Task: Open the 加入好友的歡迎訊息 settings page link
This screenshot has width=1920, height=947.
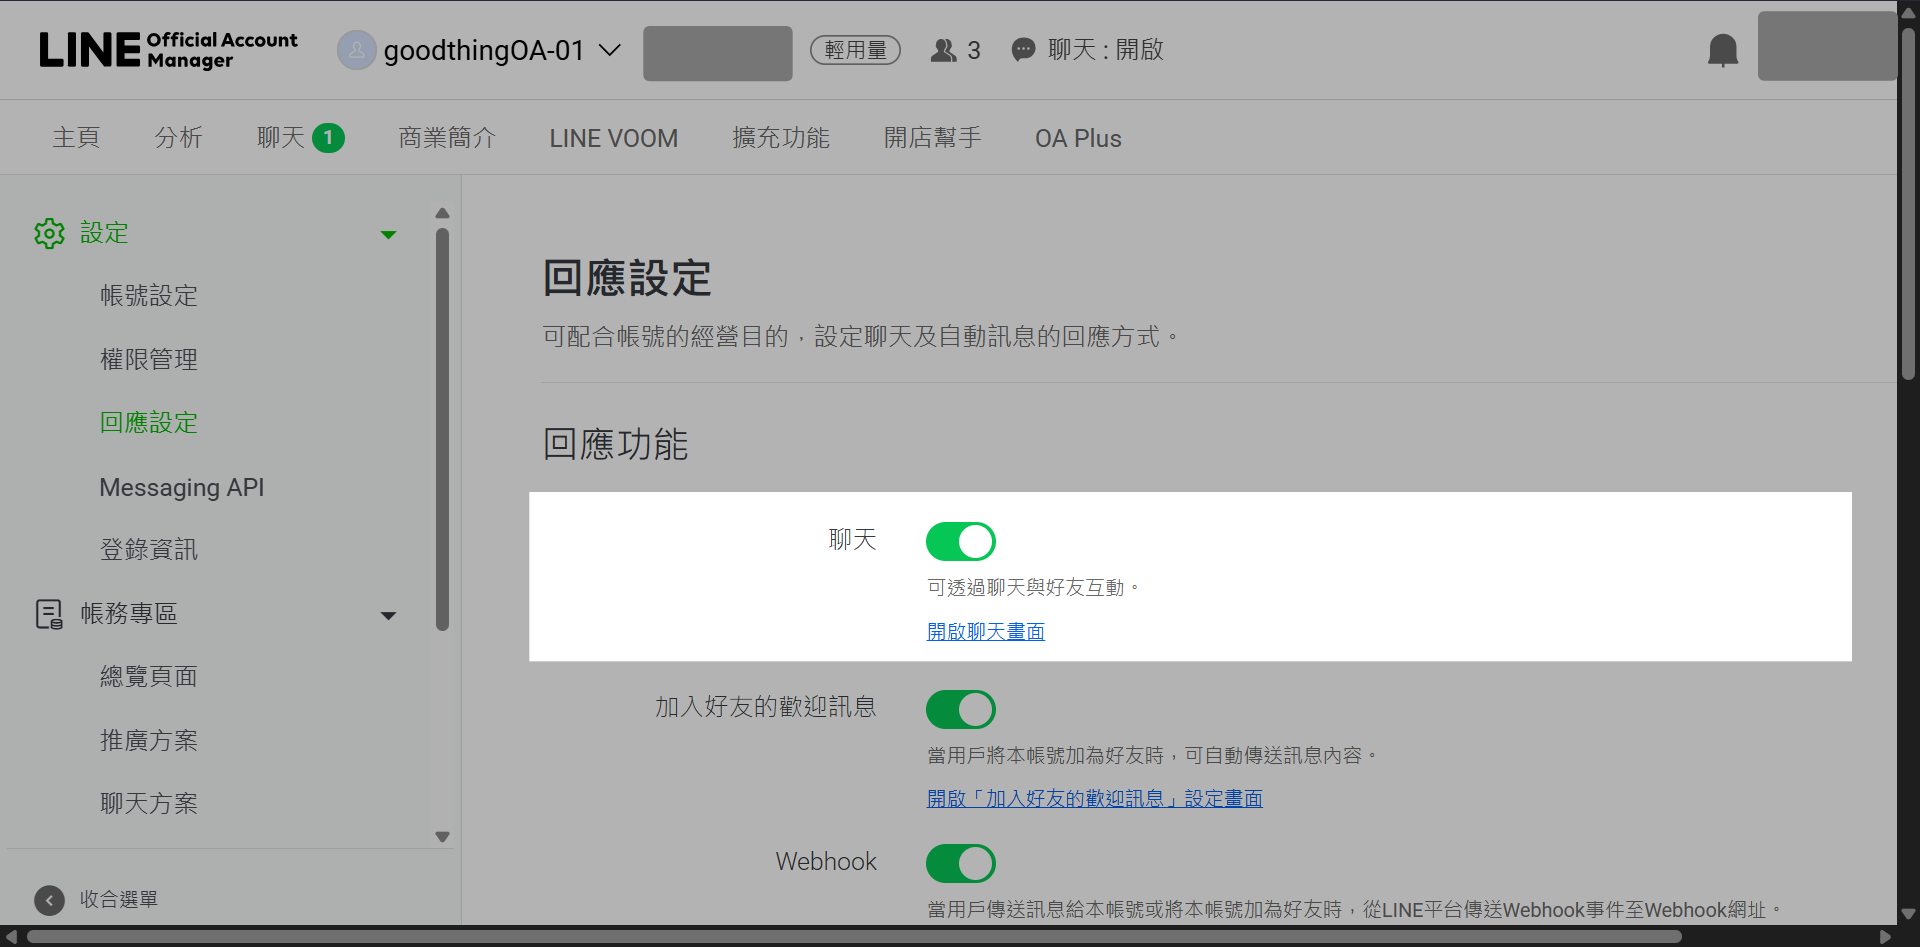Action: coord(1095,799)
